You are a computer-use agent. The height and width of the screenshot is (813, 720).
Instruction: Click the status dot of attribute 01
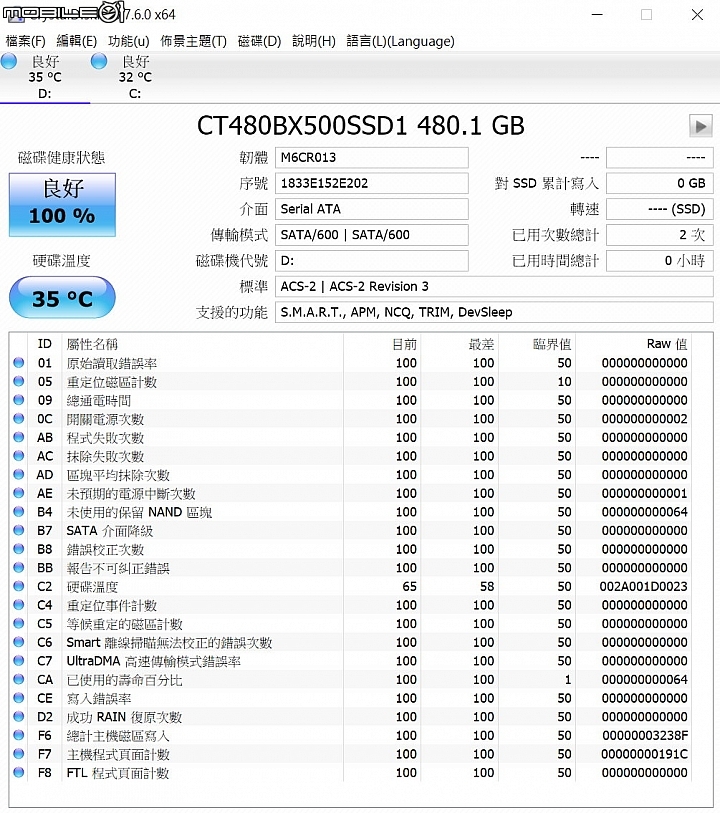(19, 363)
